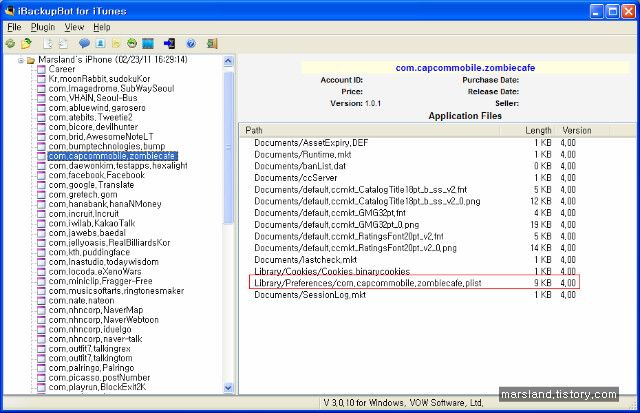This screenshot has height=413, width=640.
Task: Click the blue screen toolbar icon
Action: click(148, 43)
